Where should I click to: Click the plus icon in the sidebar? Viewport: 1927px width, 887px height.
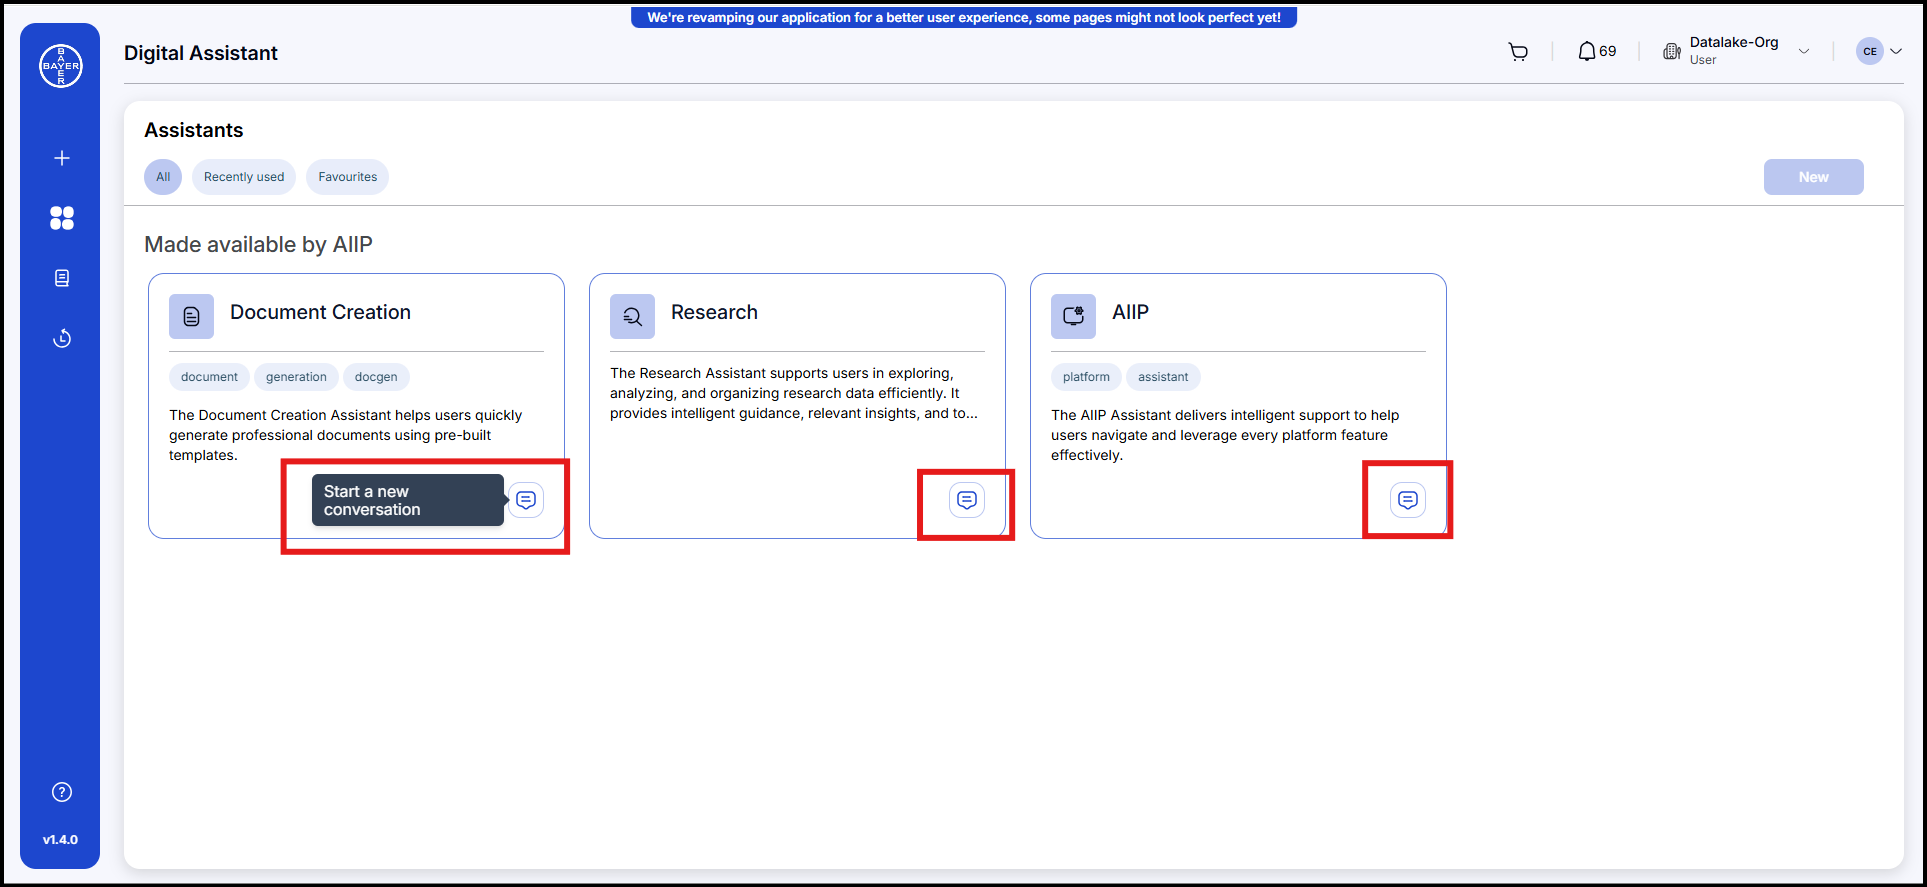62,158
